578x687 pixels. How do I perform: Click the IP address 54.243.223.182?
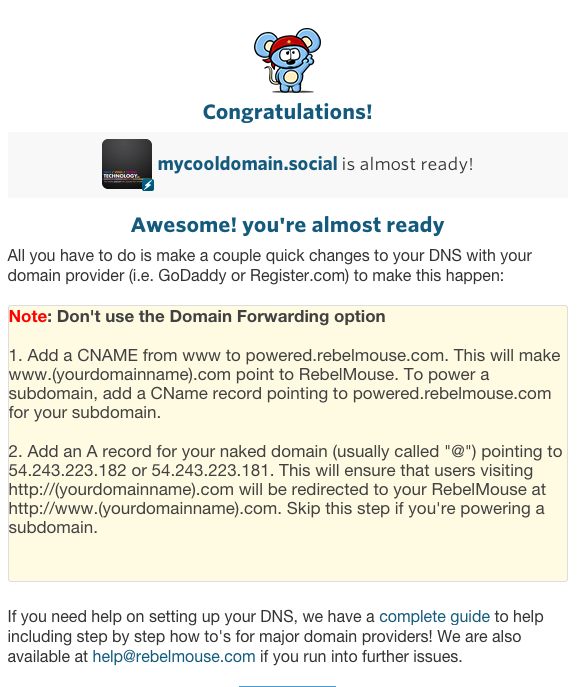point(67,470)
